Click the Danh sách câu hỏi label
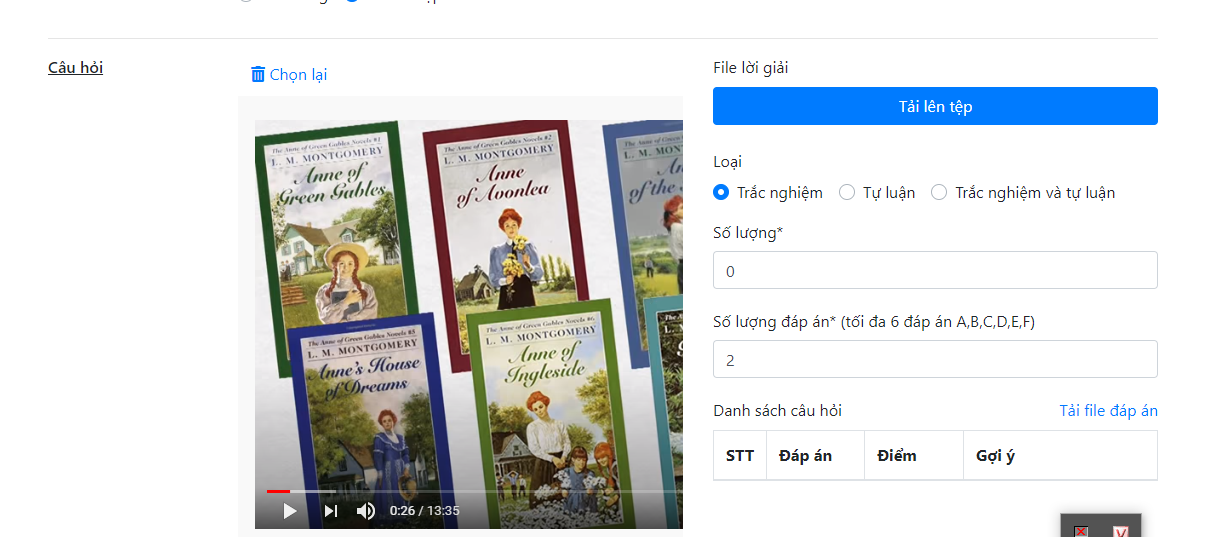Image resolution: width=1231 pixels, height=537 pixels. point(777,410)
